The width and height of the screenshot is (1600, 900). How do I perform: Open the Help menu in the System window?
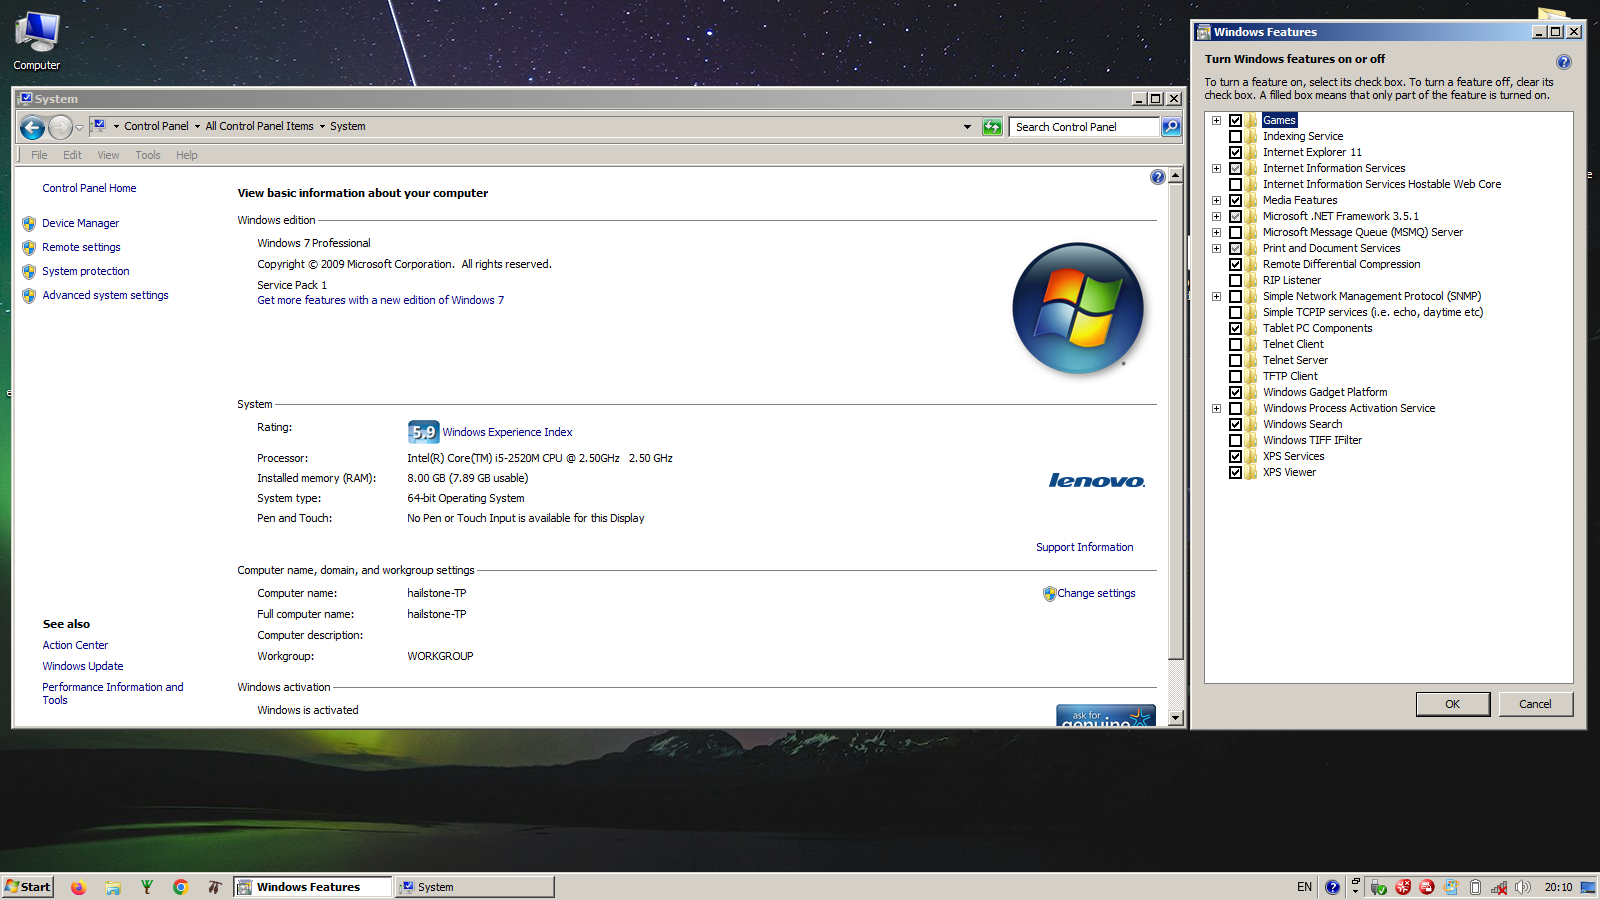tap(187, 155)
